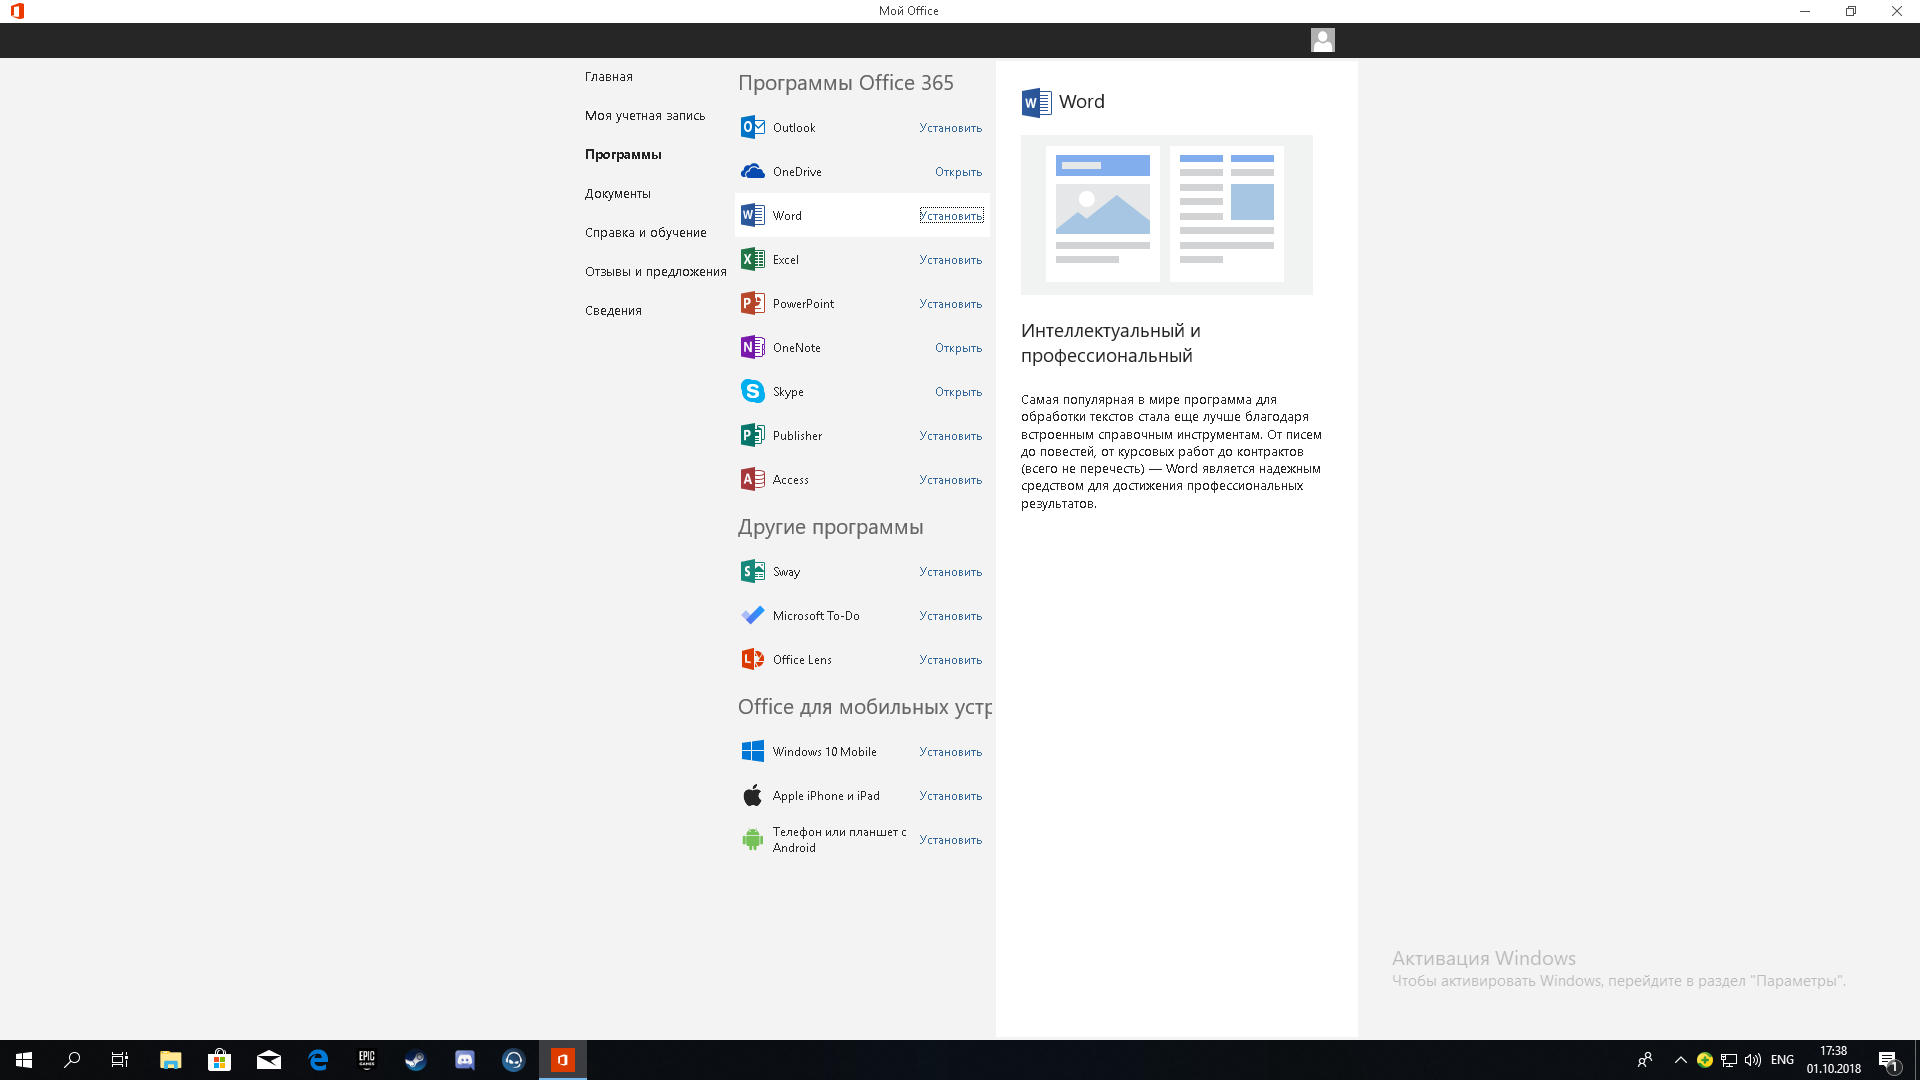Open Mail app from taskbar
This screenshot has width=1920, height=1080.
click(268, 1060)
